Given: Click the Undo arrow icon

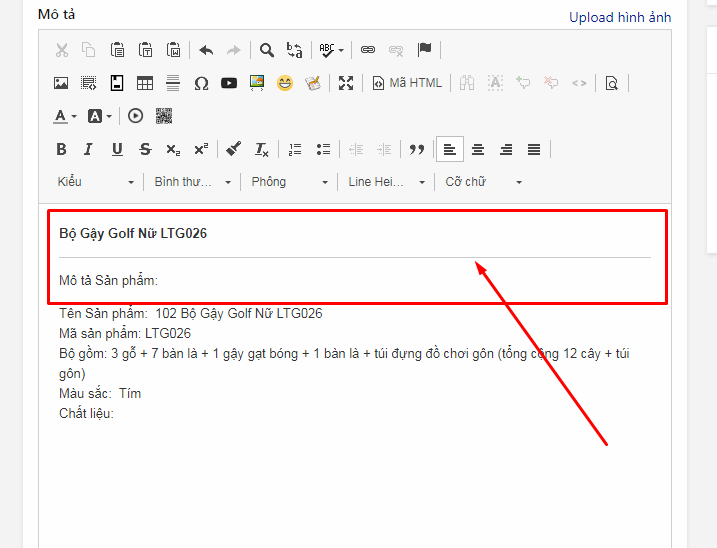Looking at the screenshot, I should pyautogui.click(x=206, y=50).
